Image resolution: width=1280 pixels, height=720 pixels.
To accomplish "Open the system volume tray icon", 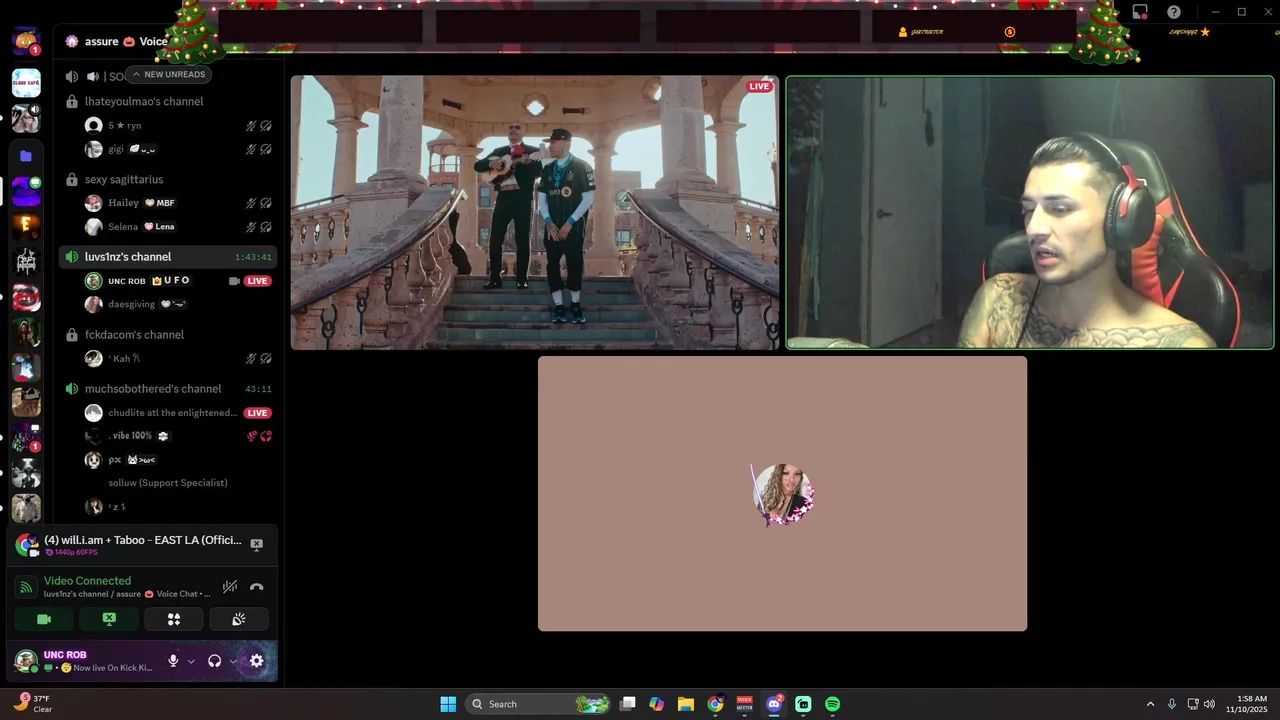I will click(1209, 704).
